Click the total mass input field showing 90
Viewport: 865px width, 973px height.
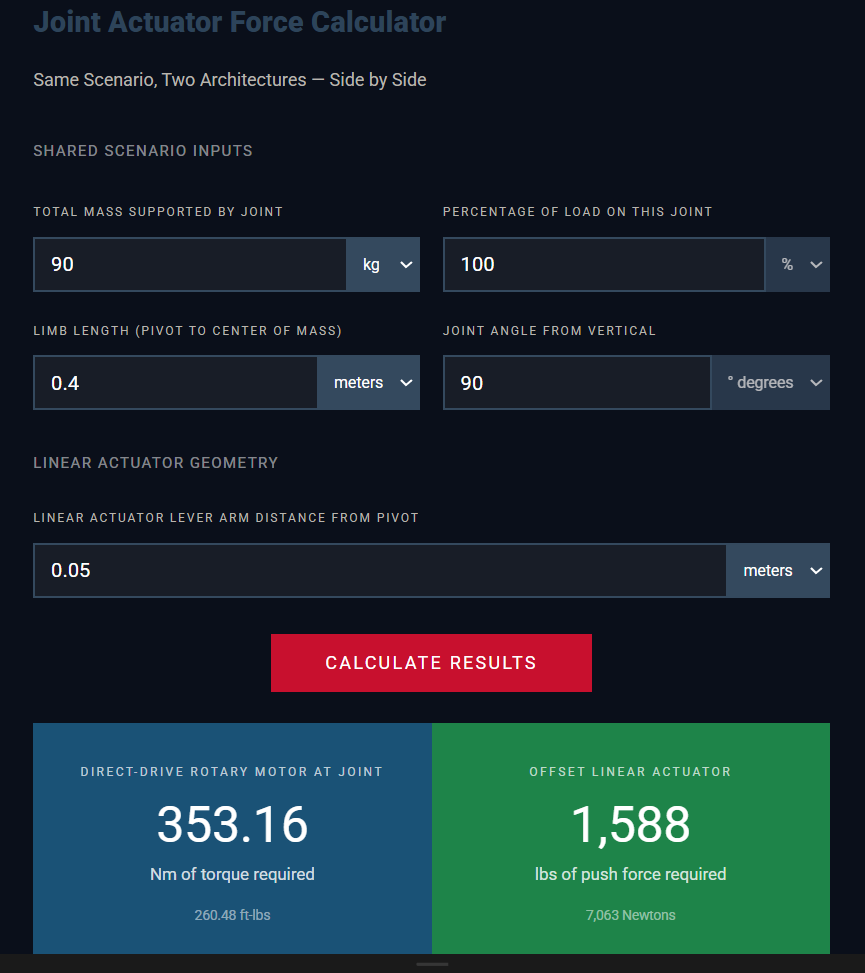190,264
